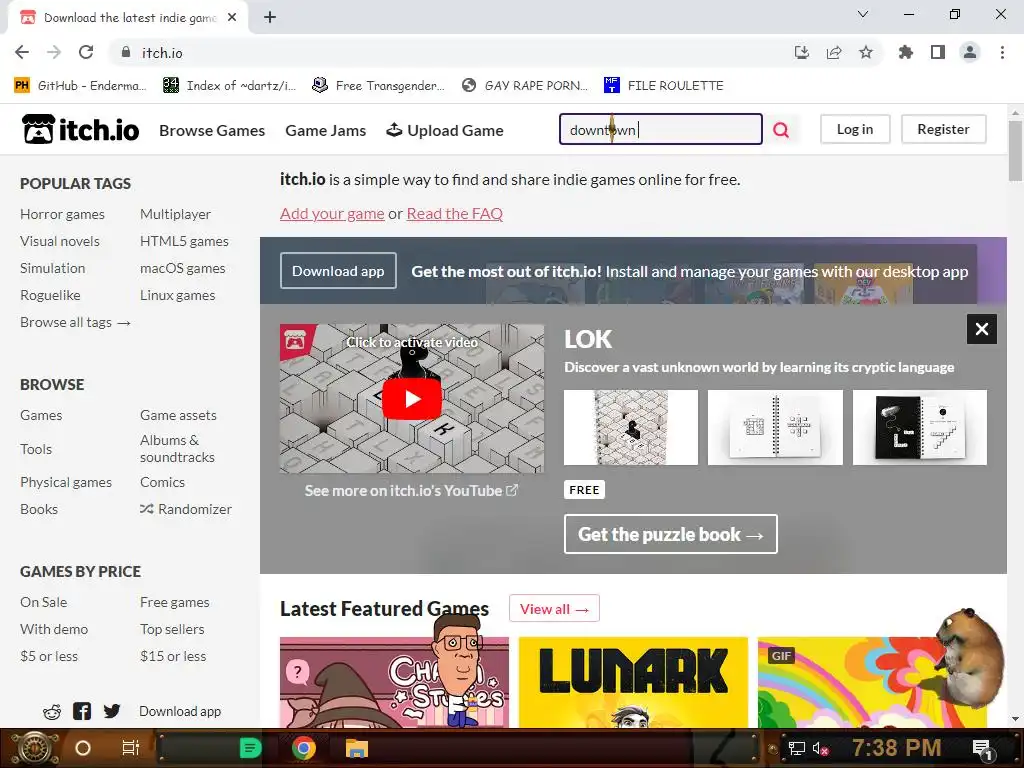This screenshot has height=768, width=1024.
Task: Open the Chrome extensions puzzle icon
Action: [x=905, y=52]
